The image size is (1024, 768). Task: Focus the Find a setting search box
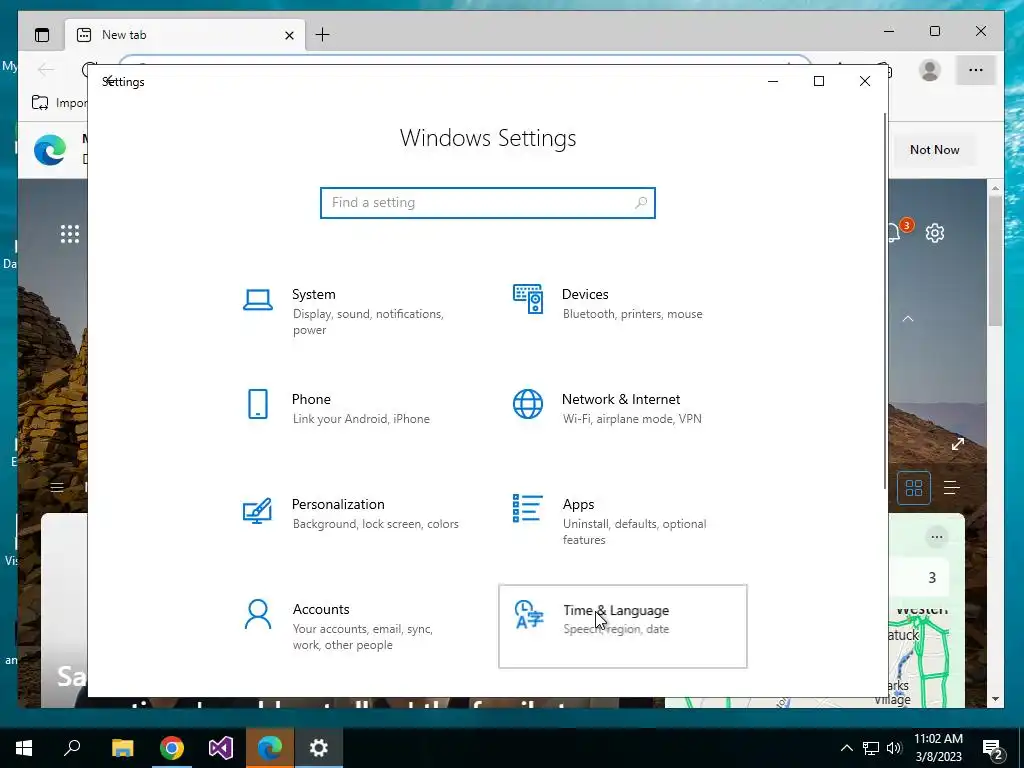488,202
